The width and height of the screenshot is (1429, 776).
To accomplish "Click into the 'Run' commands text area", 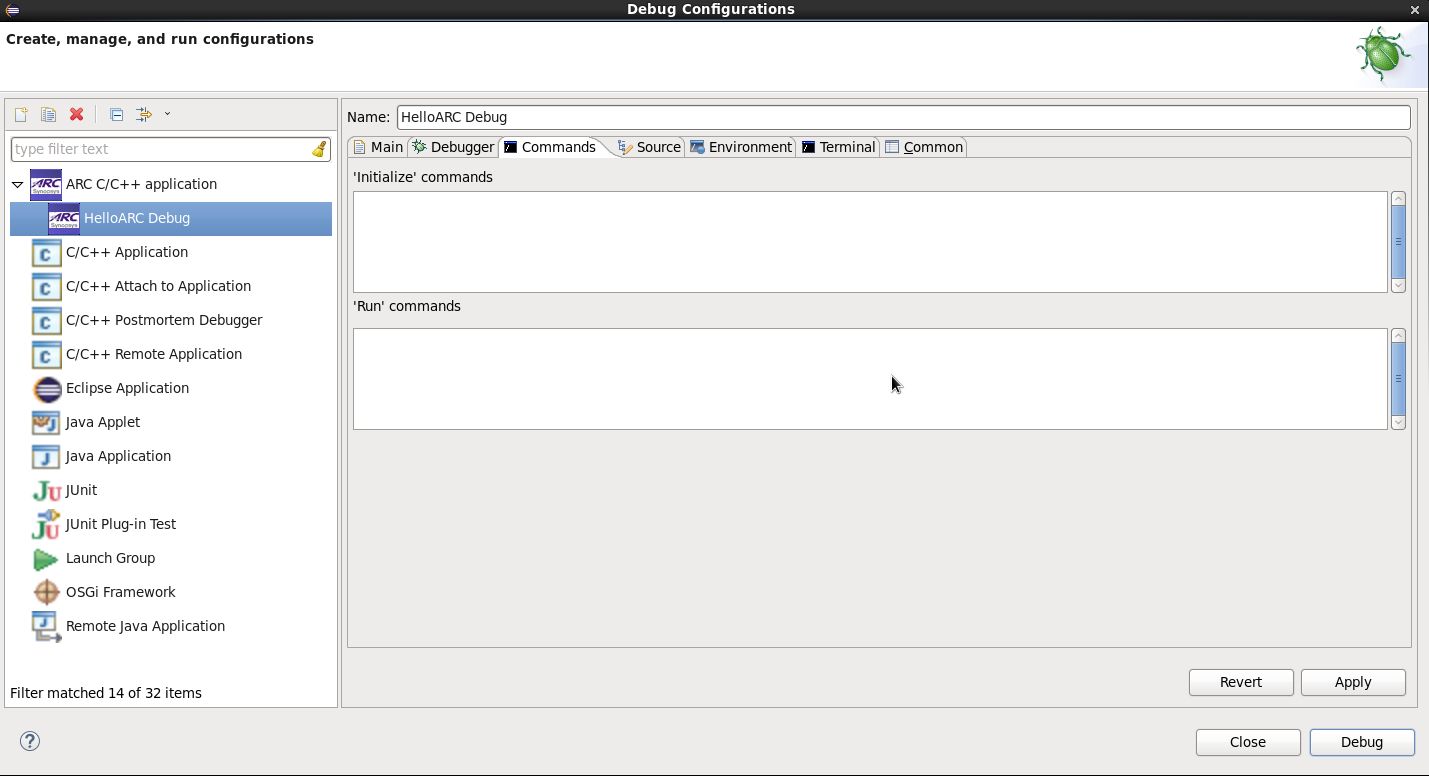I will point(870,379).
